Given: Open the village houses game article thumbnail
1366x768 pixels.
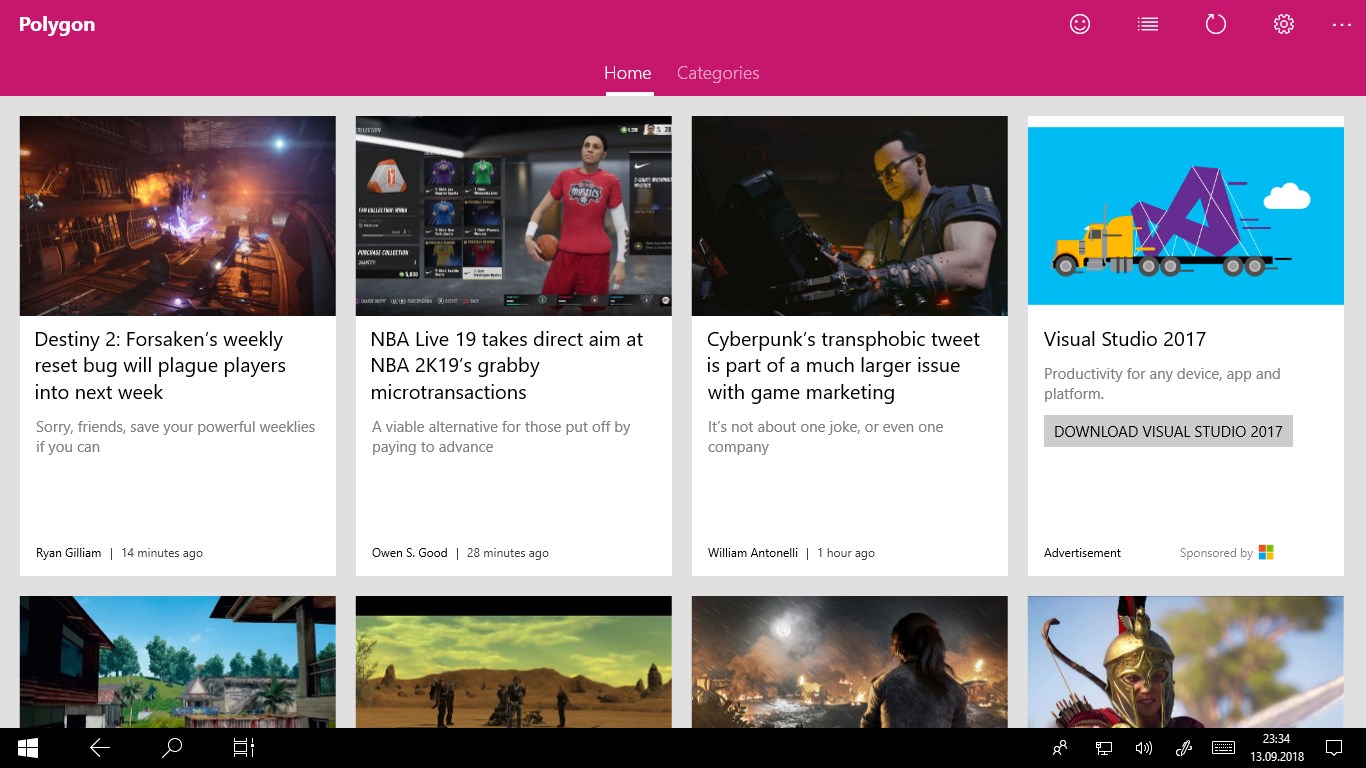Looking at the screenshot, I should click(178, 662).
